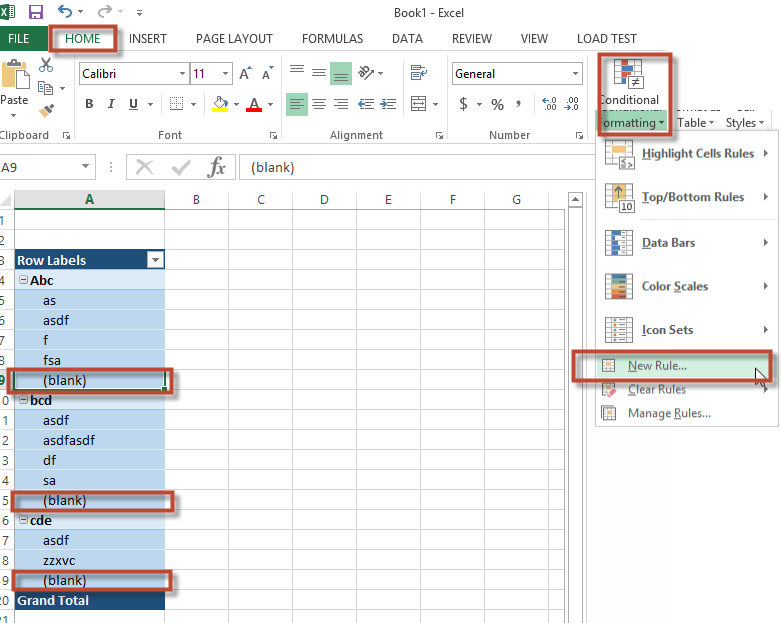Click Decrease Indent icon
This screenshot has height=623, width=781.
coord(366,104)
